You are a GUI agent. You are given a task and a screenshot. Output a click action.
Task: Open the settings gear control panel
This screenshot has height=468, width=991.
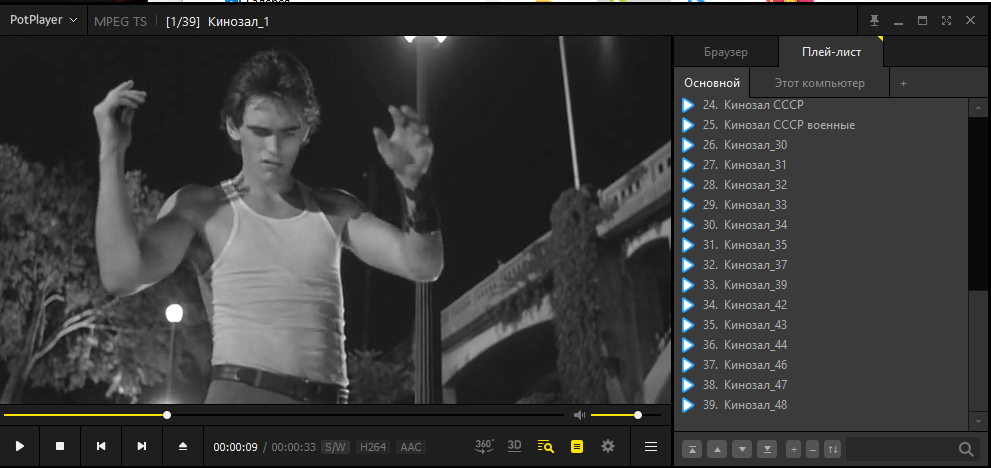tap(608, 446)
